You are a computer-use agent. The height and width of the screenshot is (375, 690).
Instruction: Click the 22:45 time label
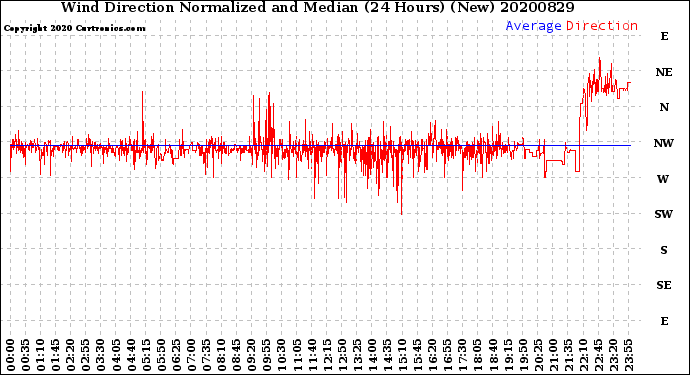(598, 355)
